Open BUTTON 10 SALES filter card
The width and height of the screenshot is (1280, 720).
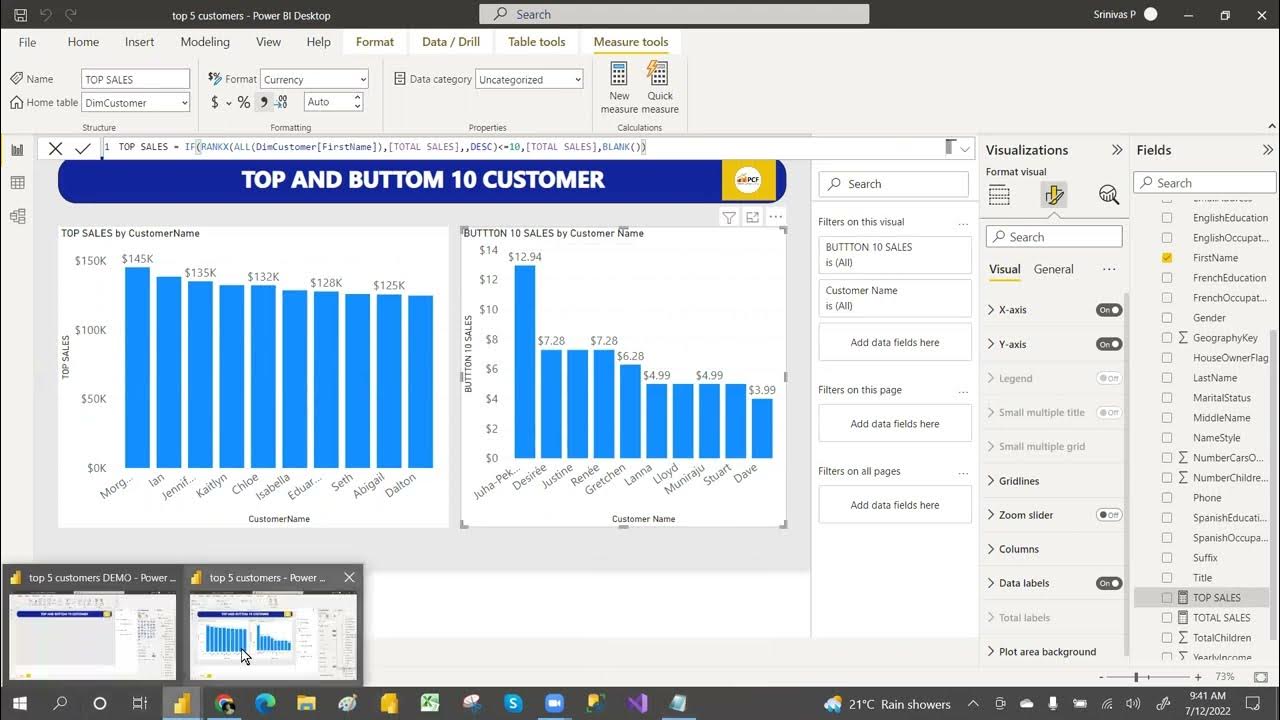click(x=895, y=254)
